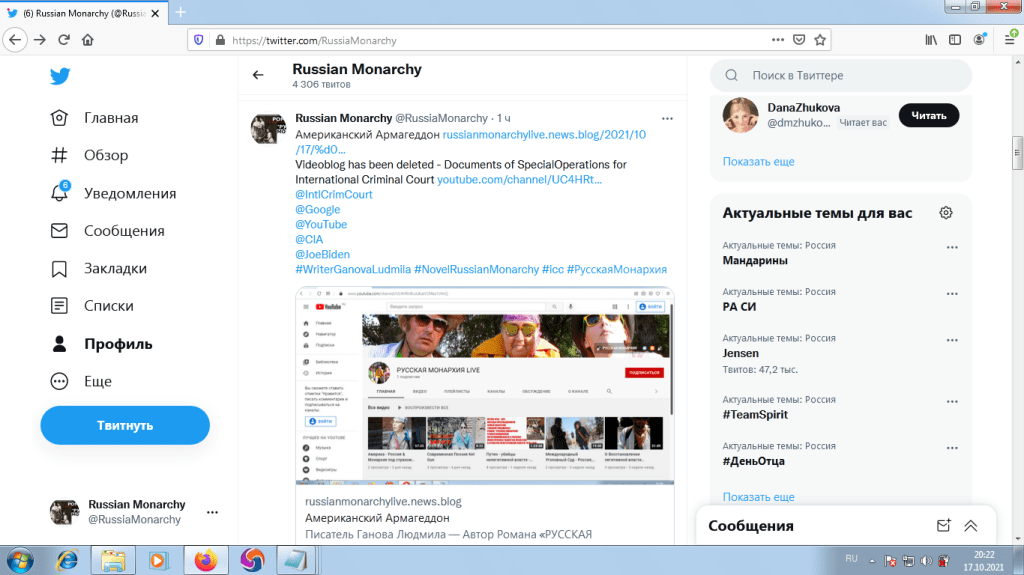Bookmark this page star icon
This screenshot has width=1024, height=575.
pos(820,40)
